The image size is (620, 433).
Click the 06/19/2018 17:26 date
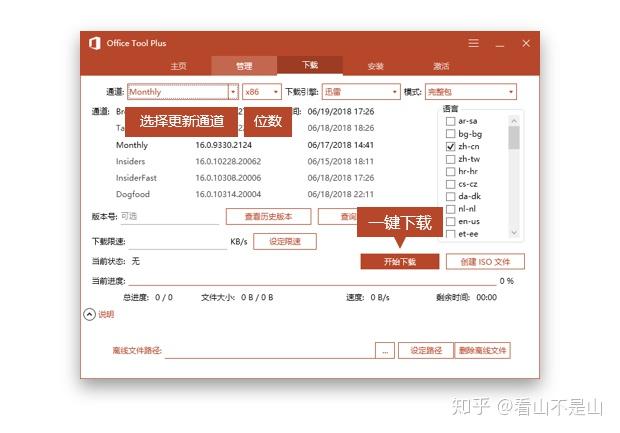(340, 112)
